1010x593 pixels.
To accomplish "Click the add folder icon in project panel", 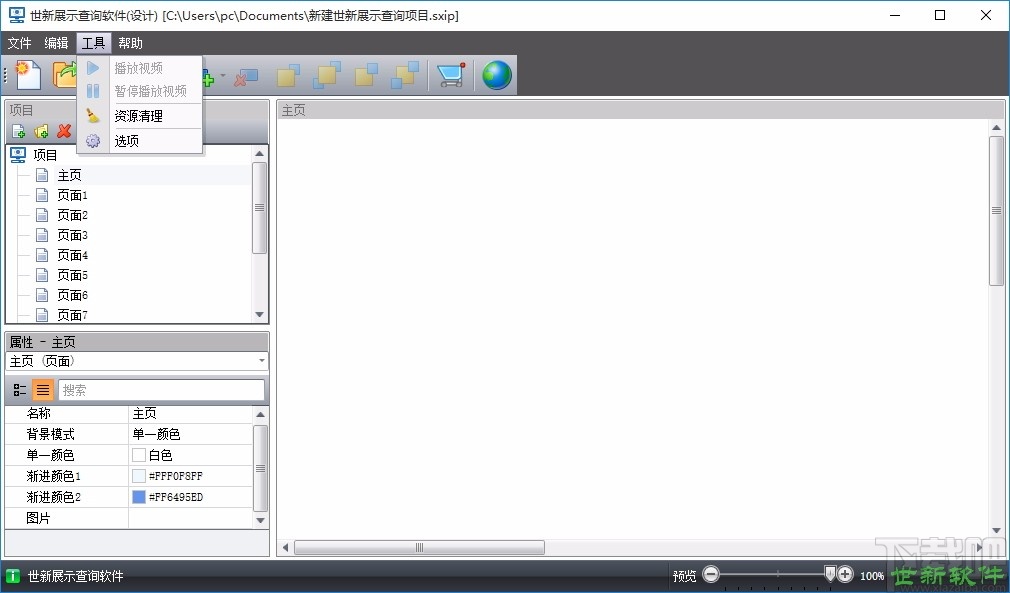I will click(x=41, y=131).
